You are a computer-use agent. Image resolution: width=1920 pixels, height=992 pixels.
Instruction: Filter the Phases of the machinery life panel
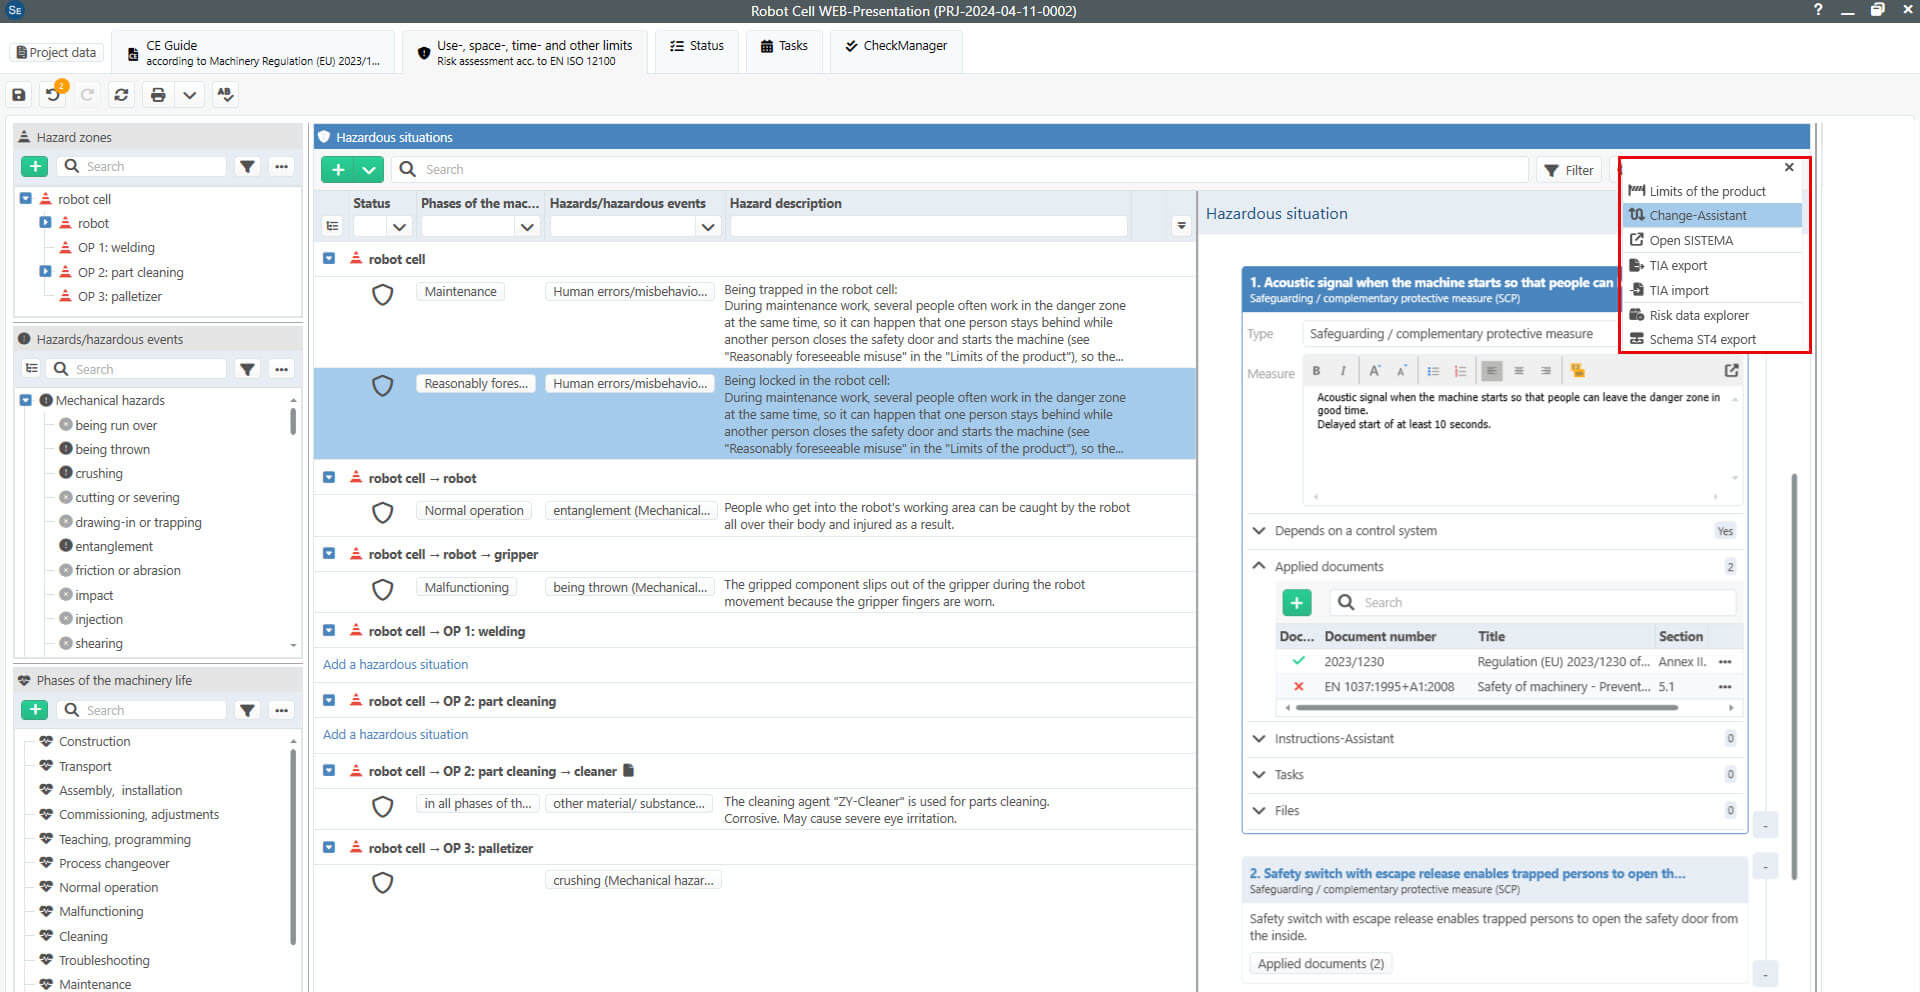click(x=247, y=709)
